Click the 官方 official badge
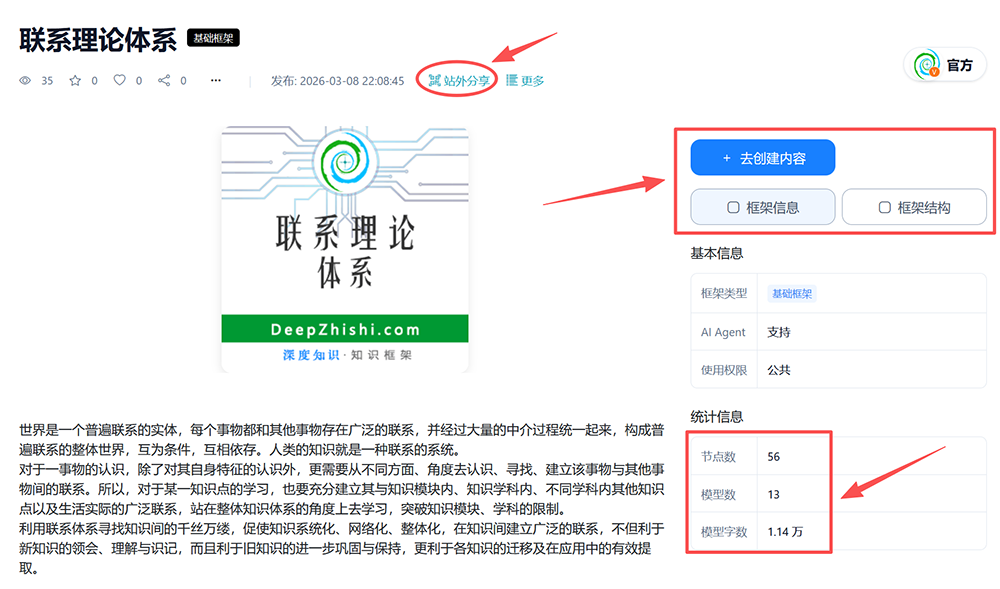 point(945,65)
